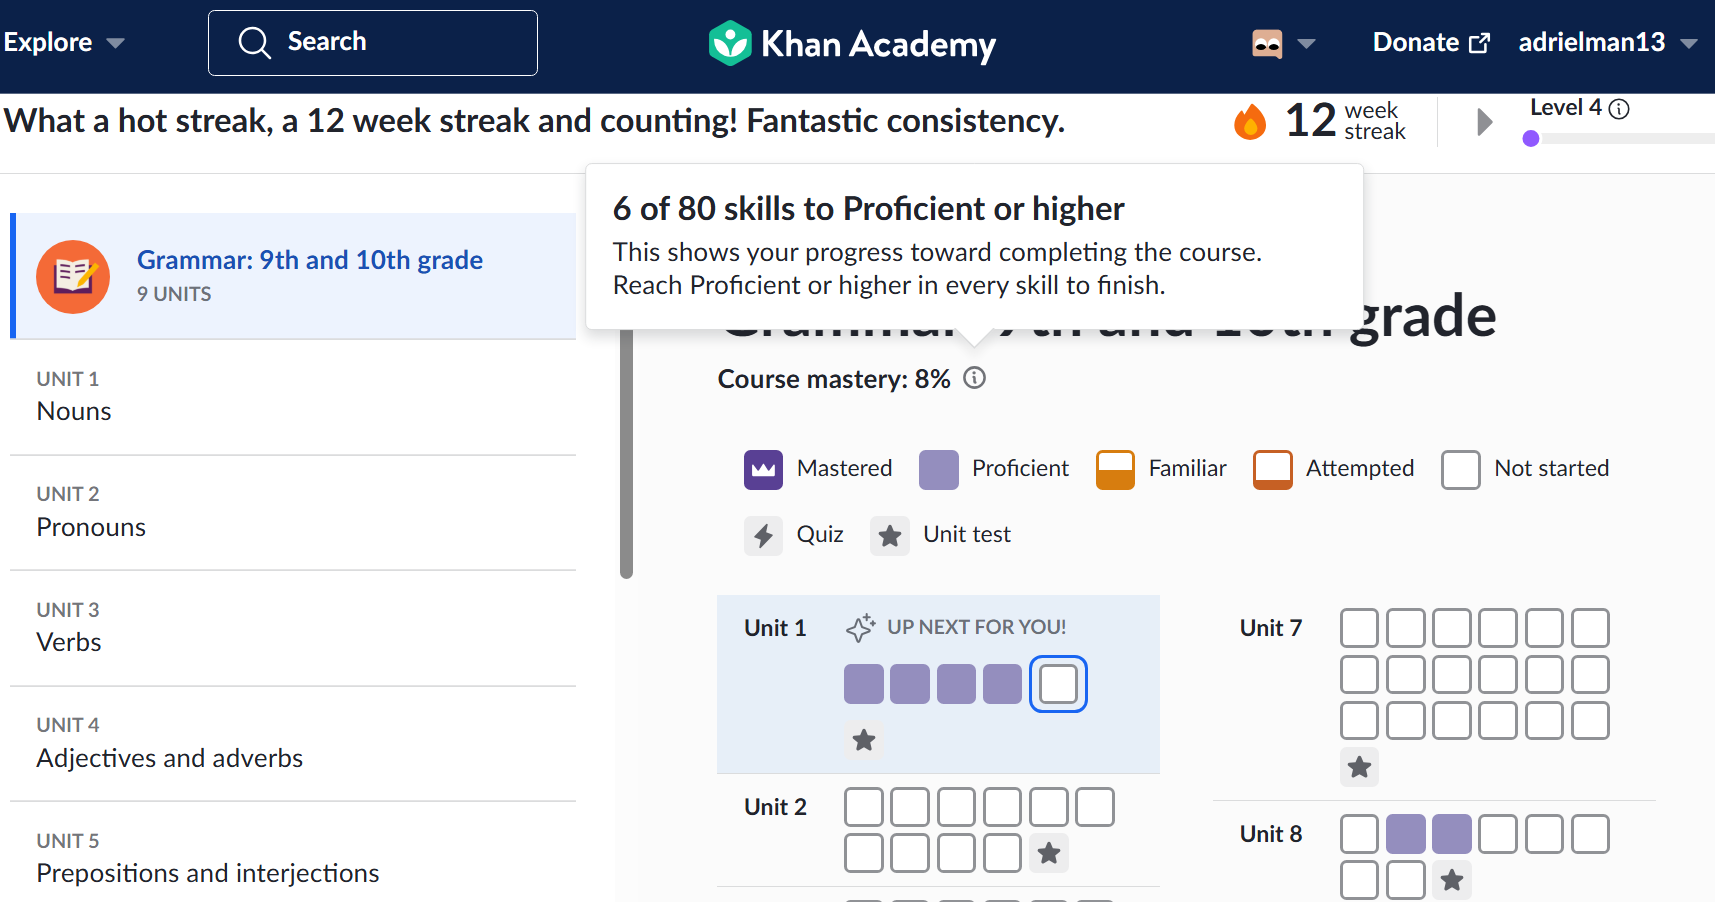Open the avatar notifications icon
This screenshot has width=1715, height=902.
coord(1267,43)
